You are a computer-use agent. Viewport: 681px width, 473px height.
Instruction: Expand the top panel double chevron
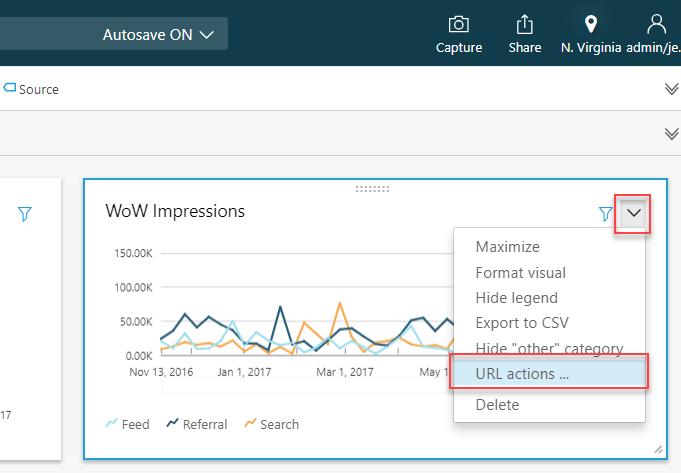[672, 89]
